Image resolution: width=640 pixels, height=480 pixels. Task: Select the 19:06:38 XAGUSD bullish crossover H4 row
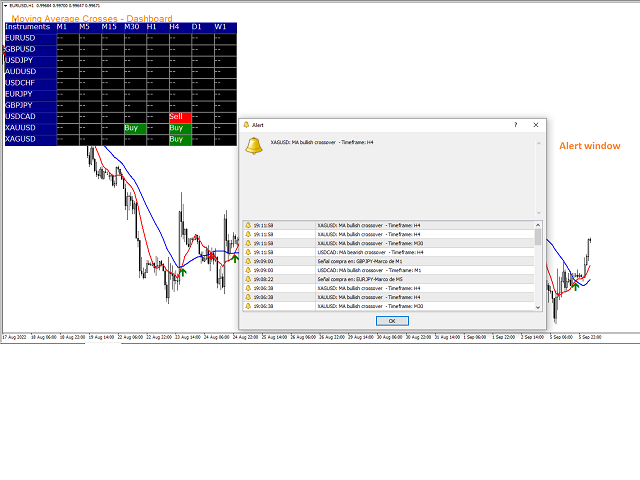[389, 288]
